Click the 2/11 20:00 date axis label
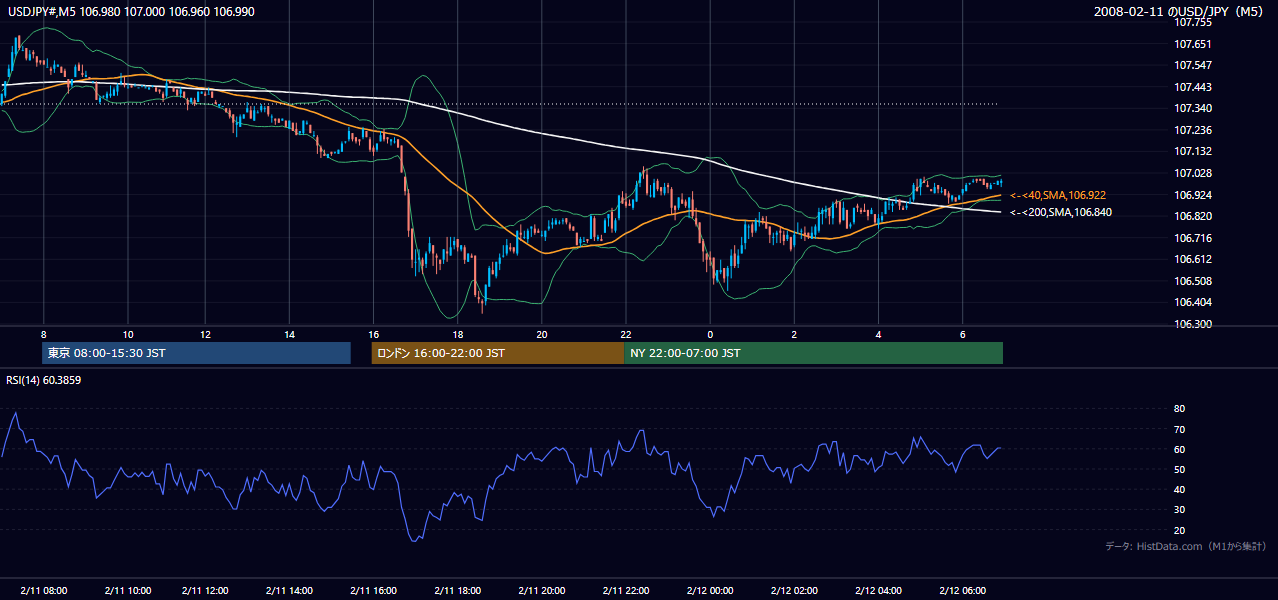The width and height of the screenshot is (1278, 600). (x=544, y=591)
